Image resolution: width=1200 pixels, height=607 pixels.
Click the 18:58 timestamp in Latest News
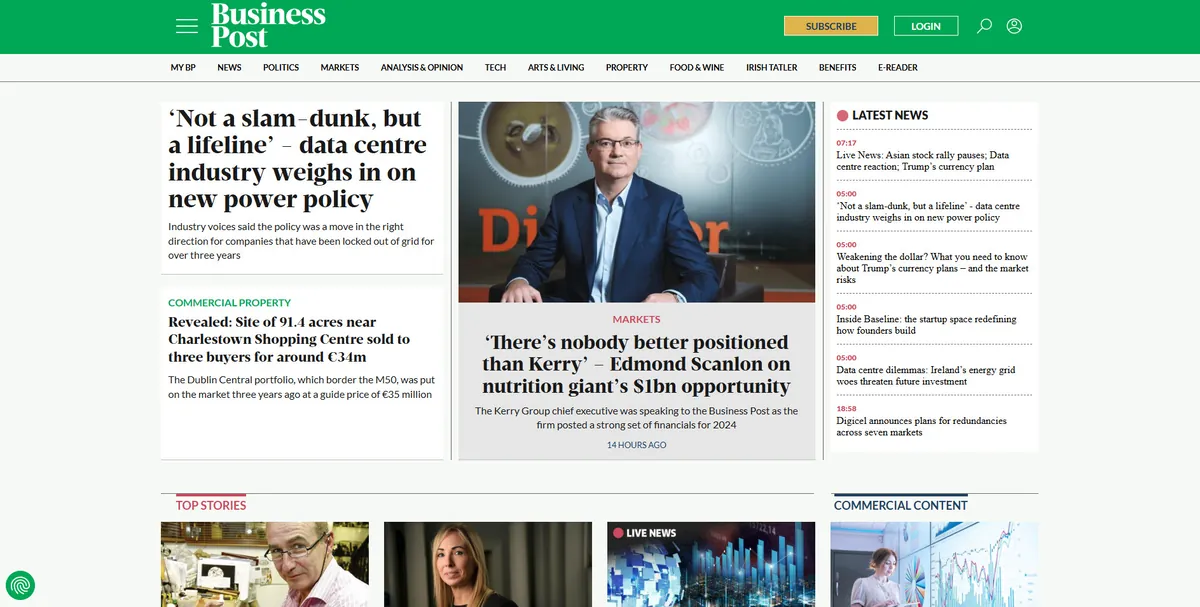846,408
